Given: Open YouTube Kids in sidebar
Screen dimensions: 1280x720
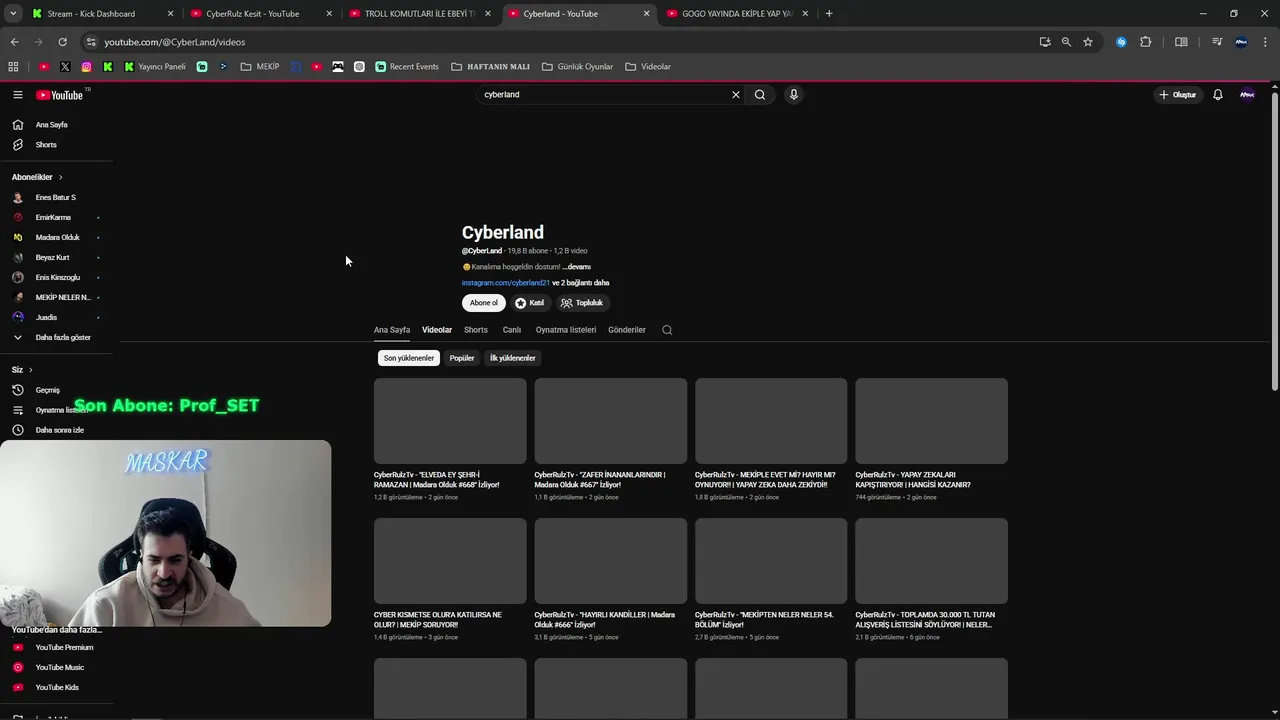Looking at the screenshot, I should [57, 687].
